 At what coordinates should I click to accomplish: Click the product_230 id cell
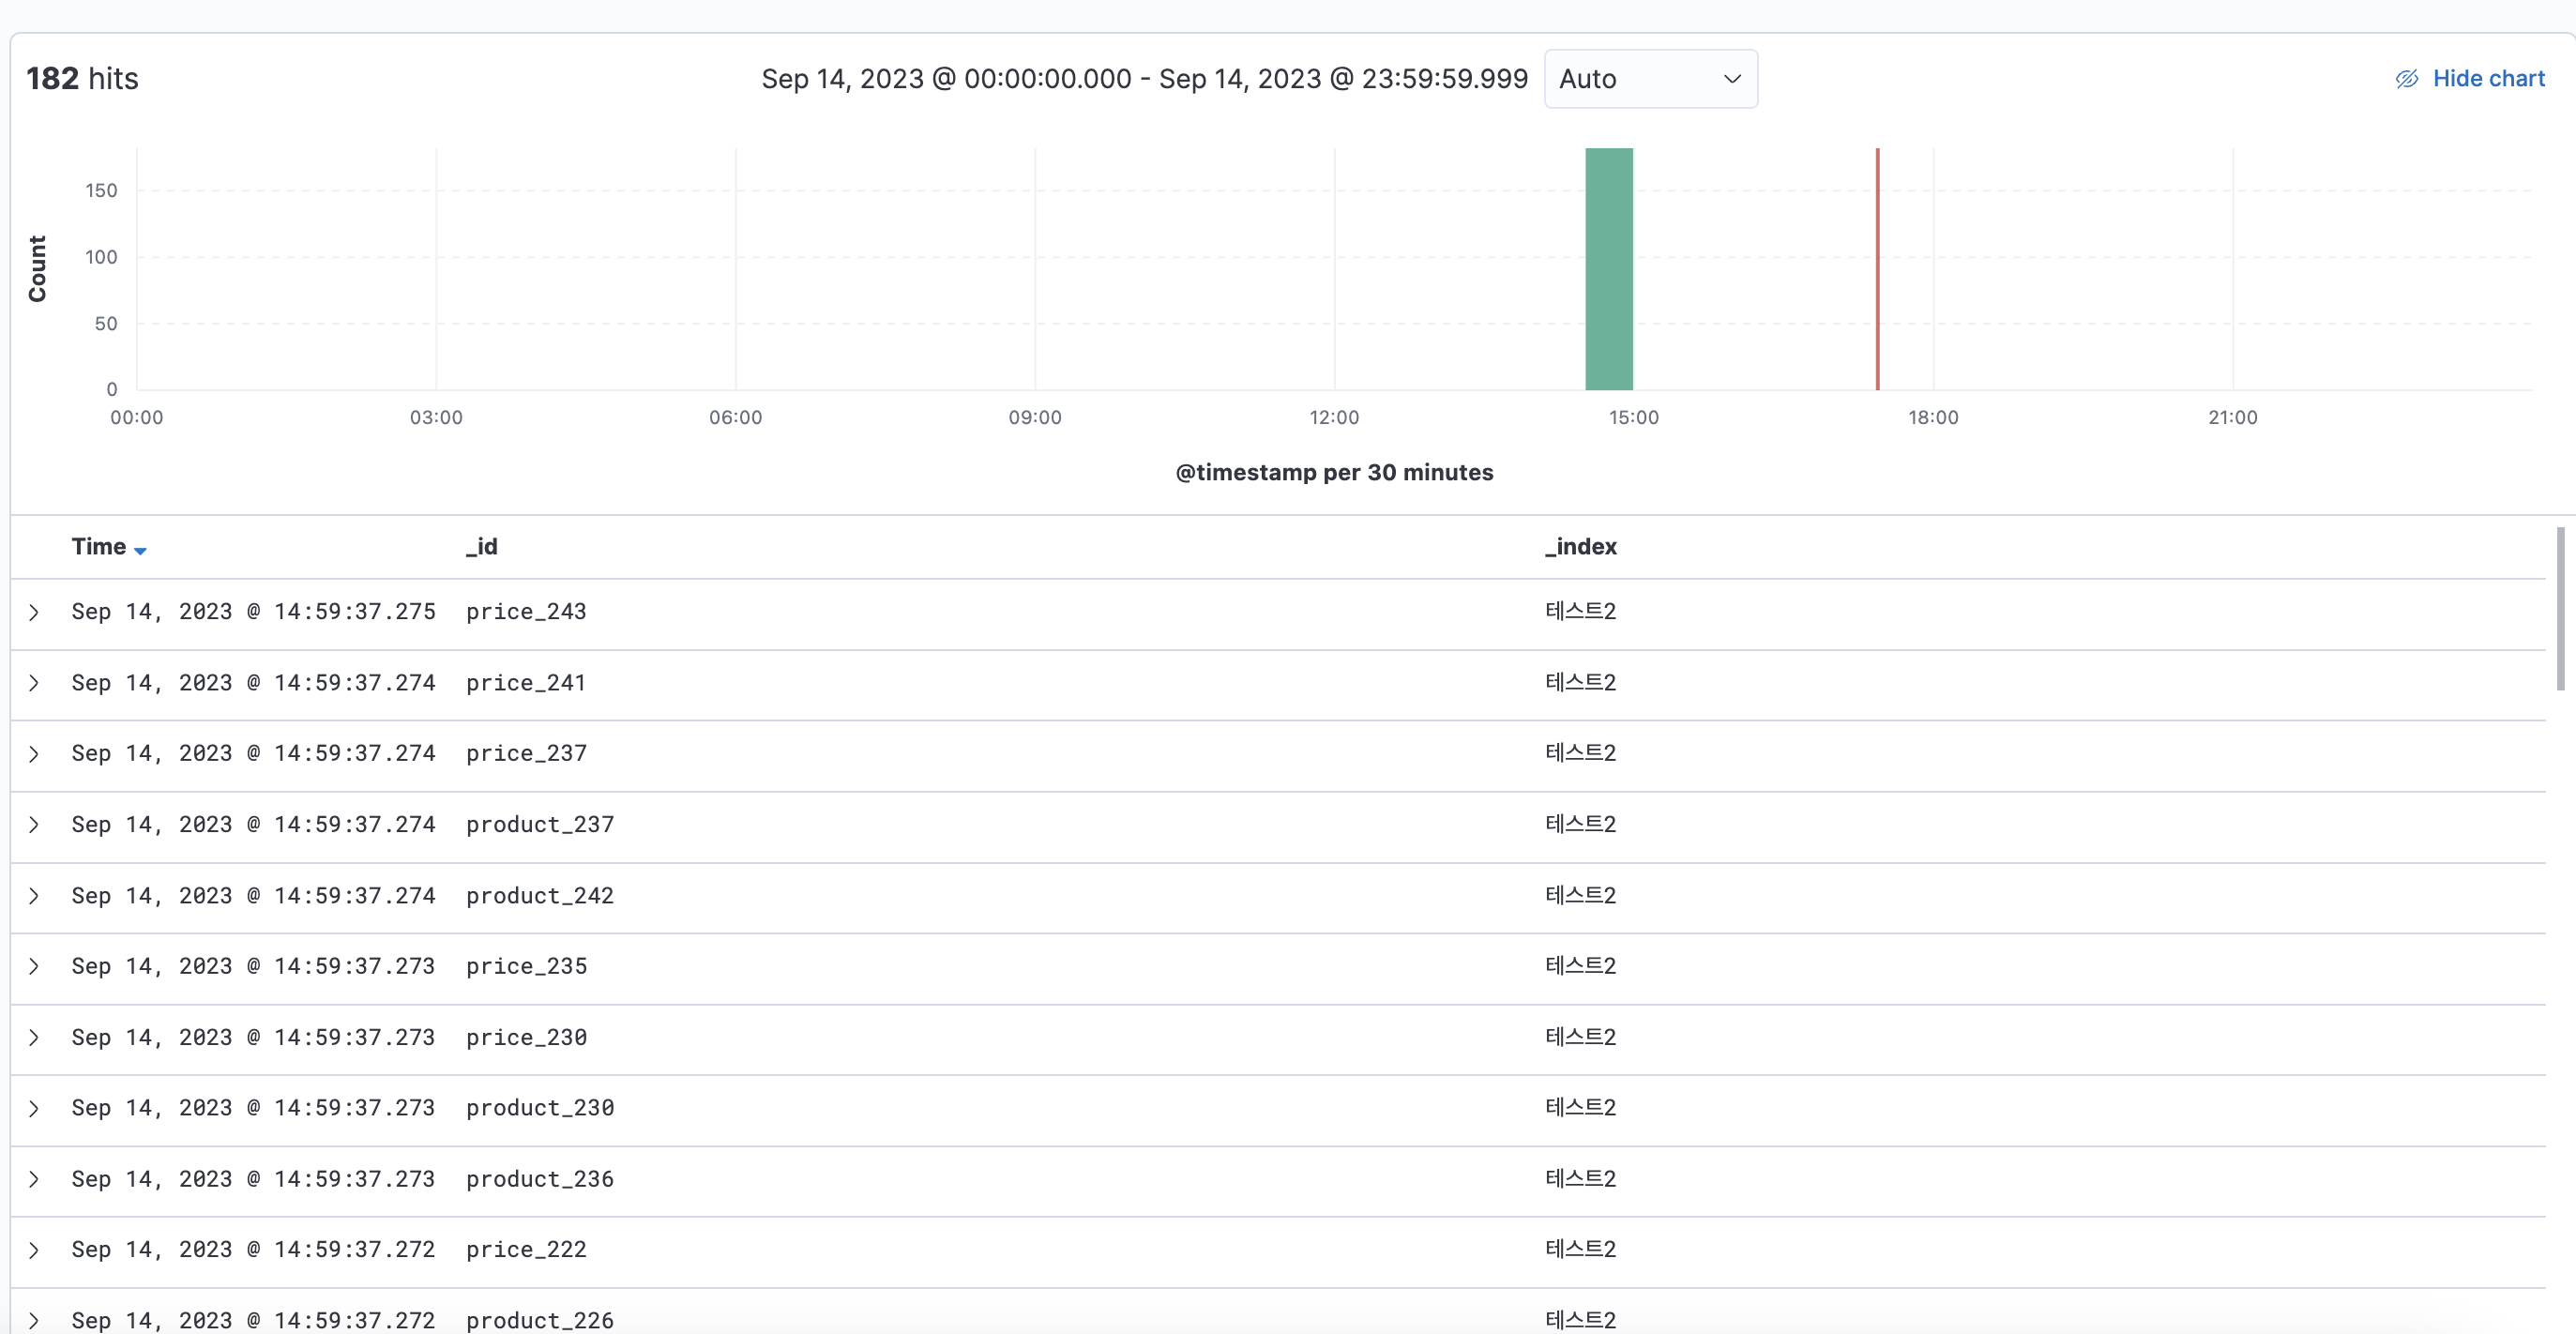point(540,1109)
